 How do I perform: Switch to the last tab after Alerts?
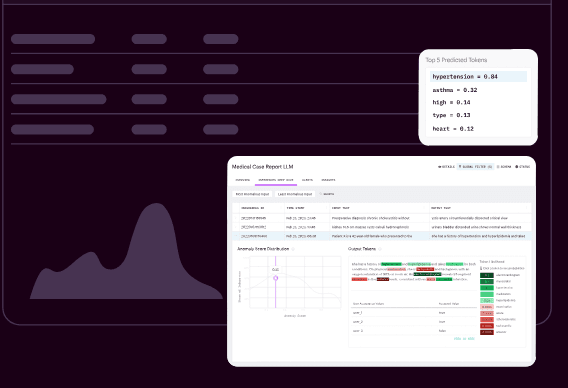[x=328, y=180]
